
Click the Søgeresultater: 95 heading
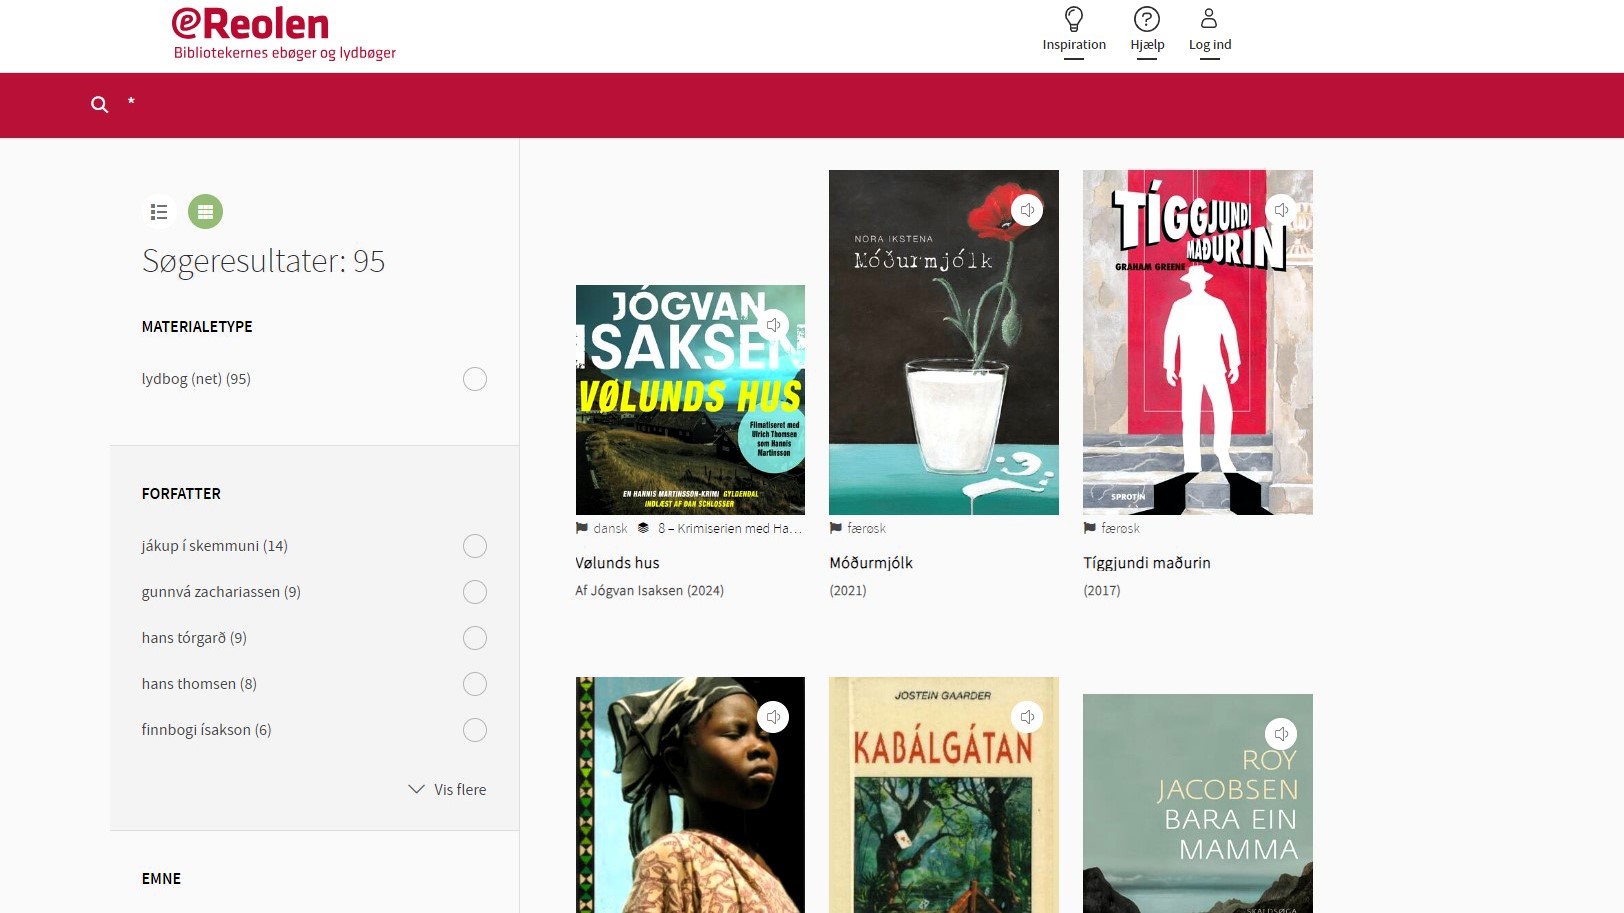(264, 262)
